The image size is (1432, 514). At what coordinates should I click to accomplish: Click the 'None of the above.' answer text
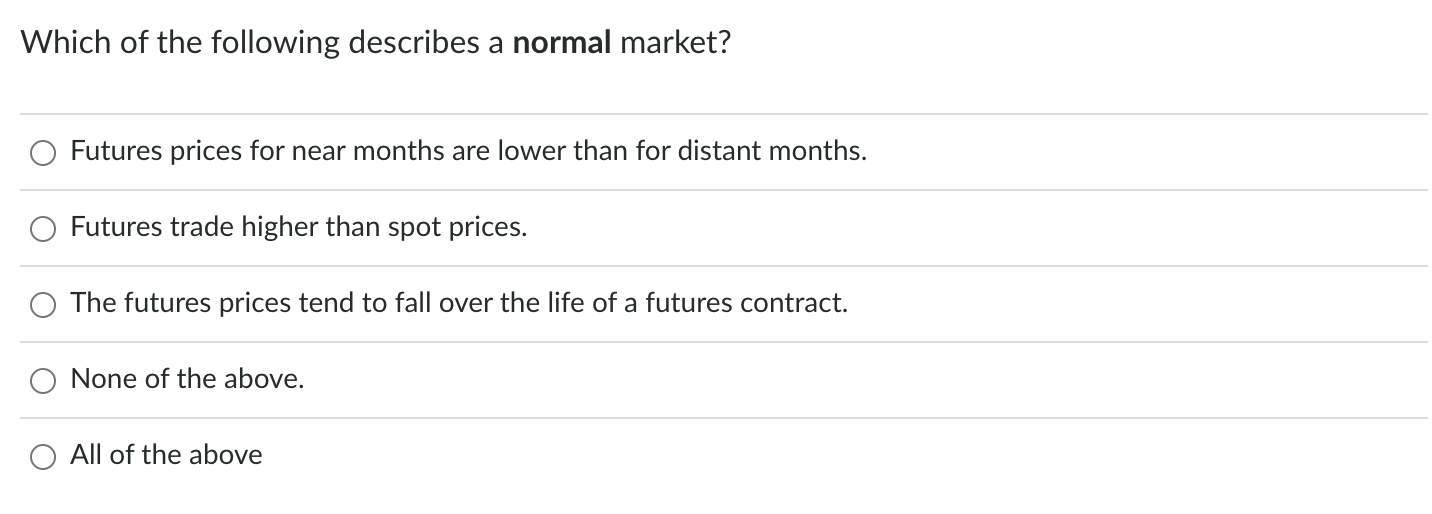[x=187, y=379]
